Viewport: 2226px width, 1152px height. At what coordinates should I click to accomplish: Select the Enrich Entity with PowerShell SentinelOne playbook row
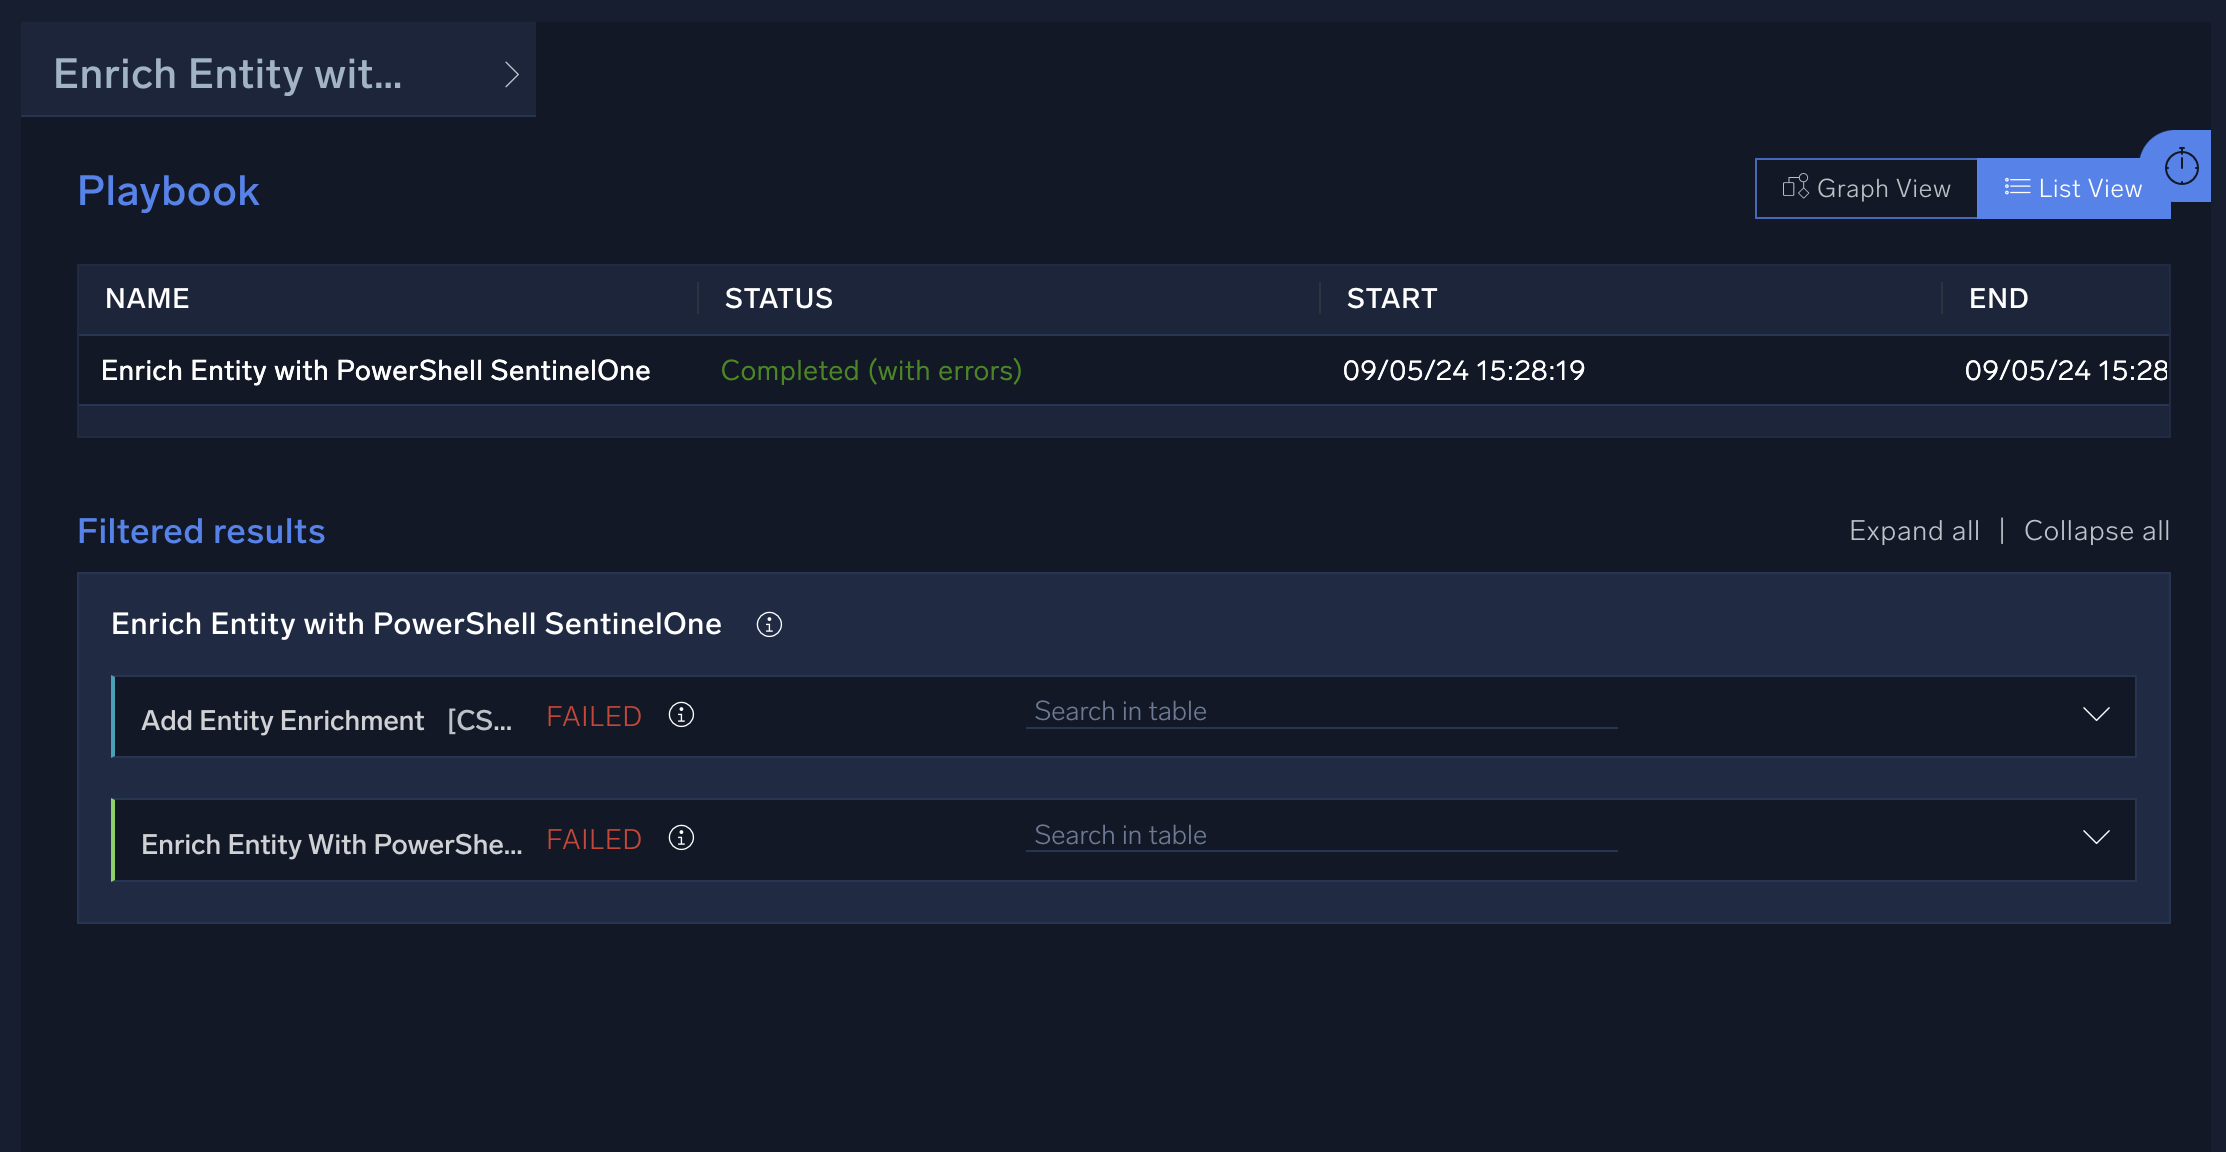point(375,371)
